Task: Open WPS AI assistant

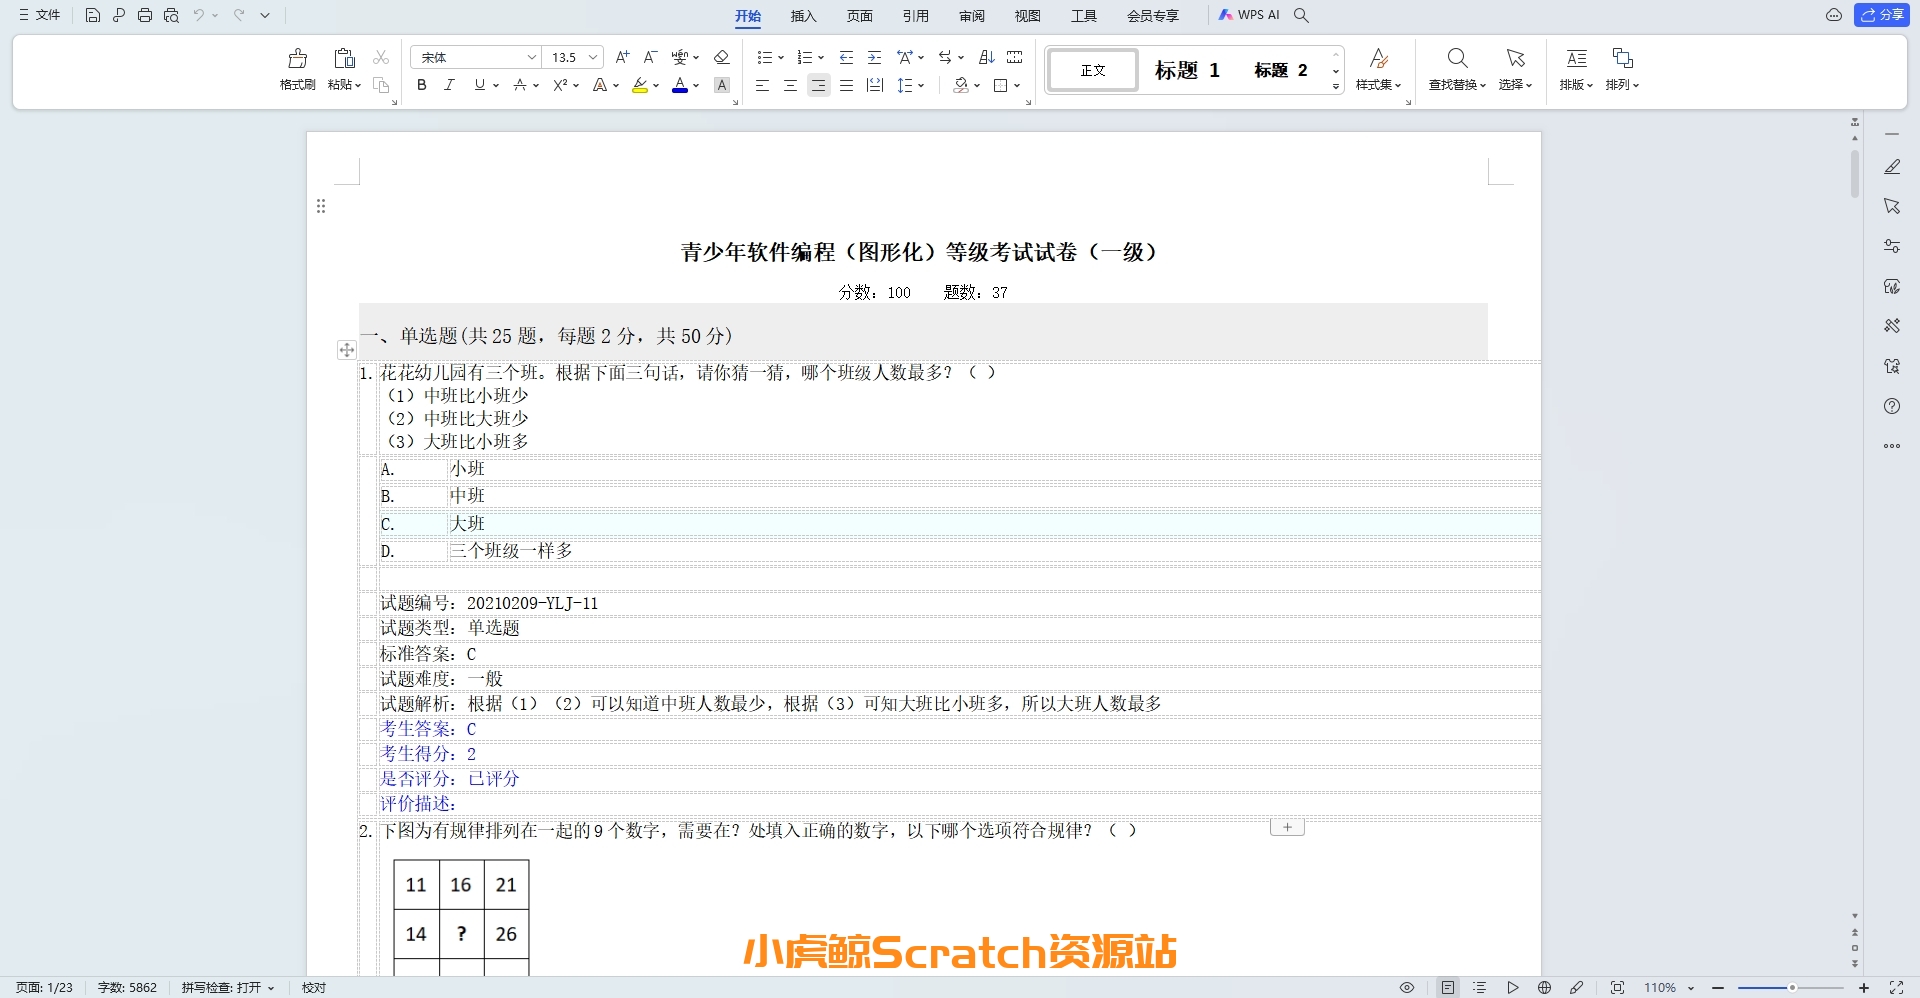Action: pyautogui.click(x=1249, y=15)
